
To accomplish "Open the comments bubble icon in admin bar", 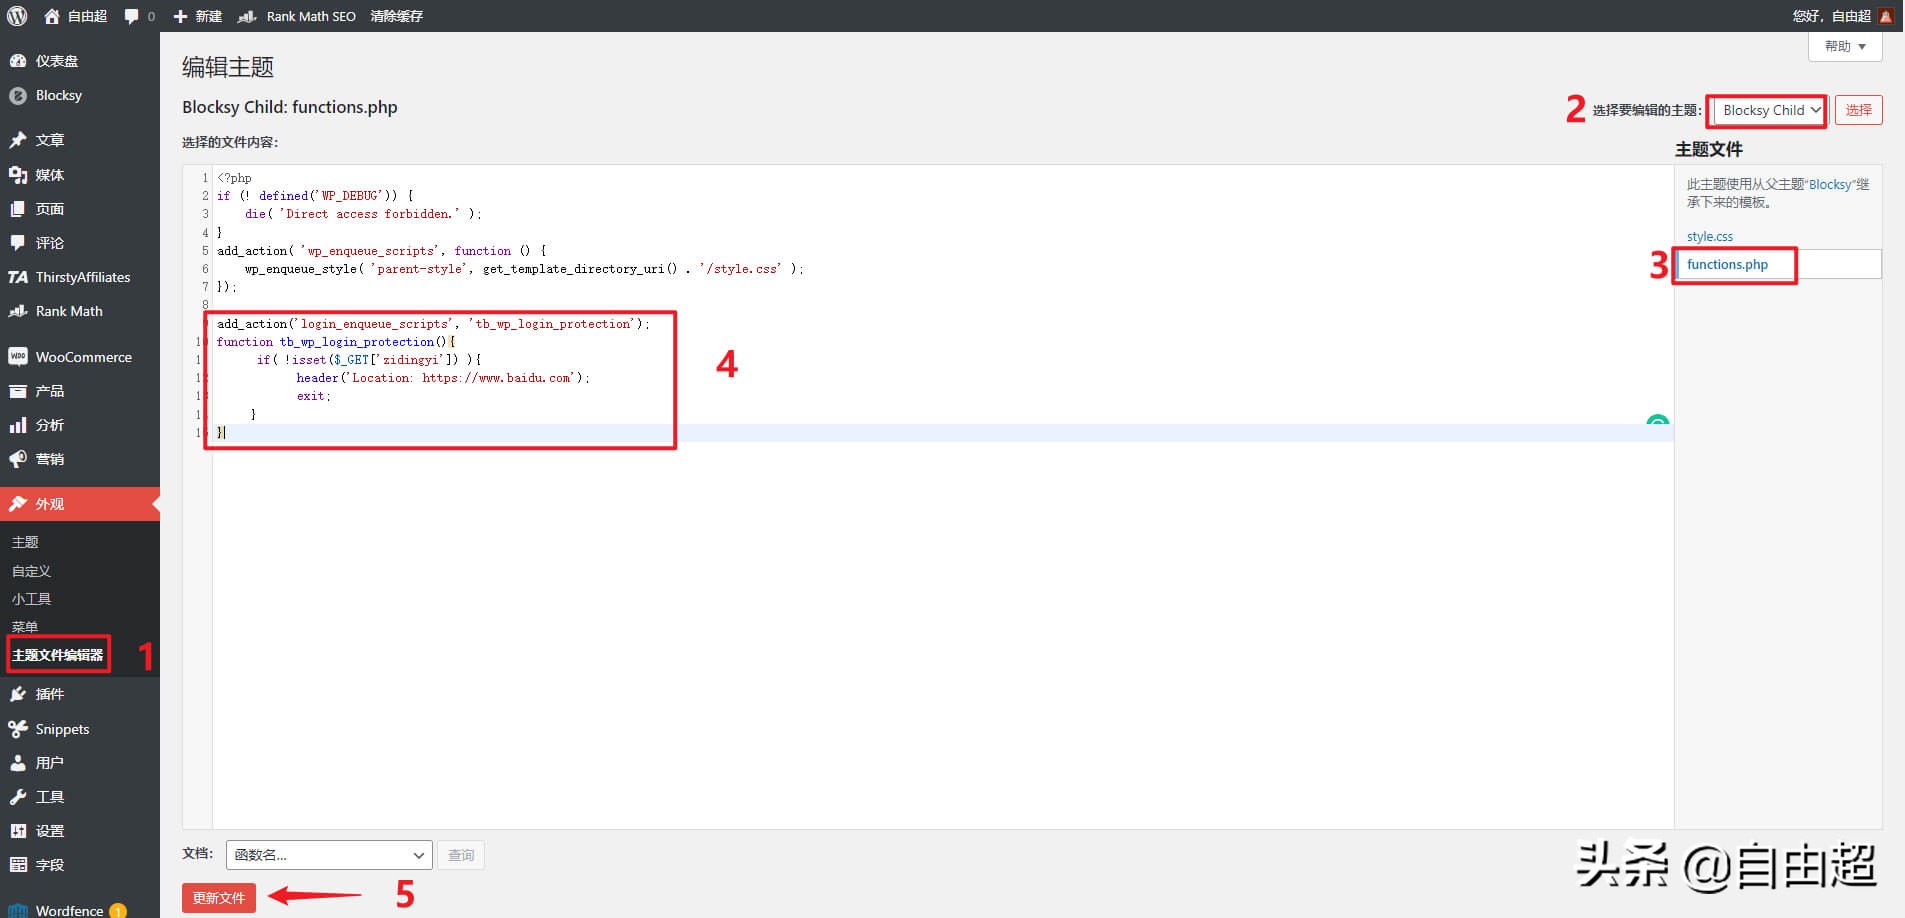I will (132, 17).
